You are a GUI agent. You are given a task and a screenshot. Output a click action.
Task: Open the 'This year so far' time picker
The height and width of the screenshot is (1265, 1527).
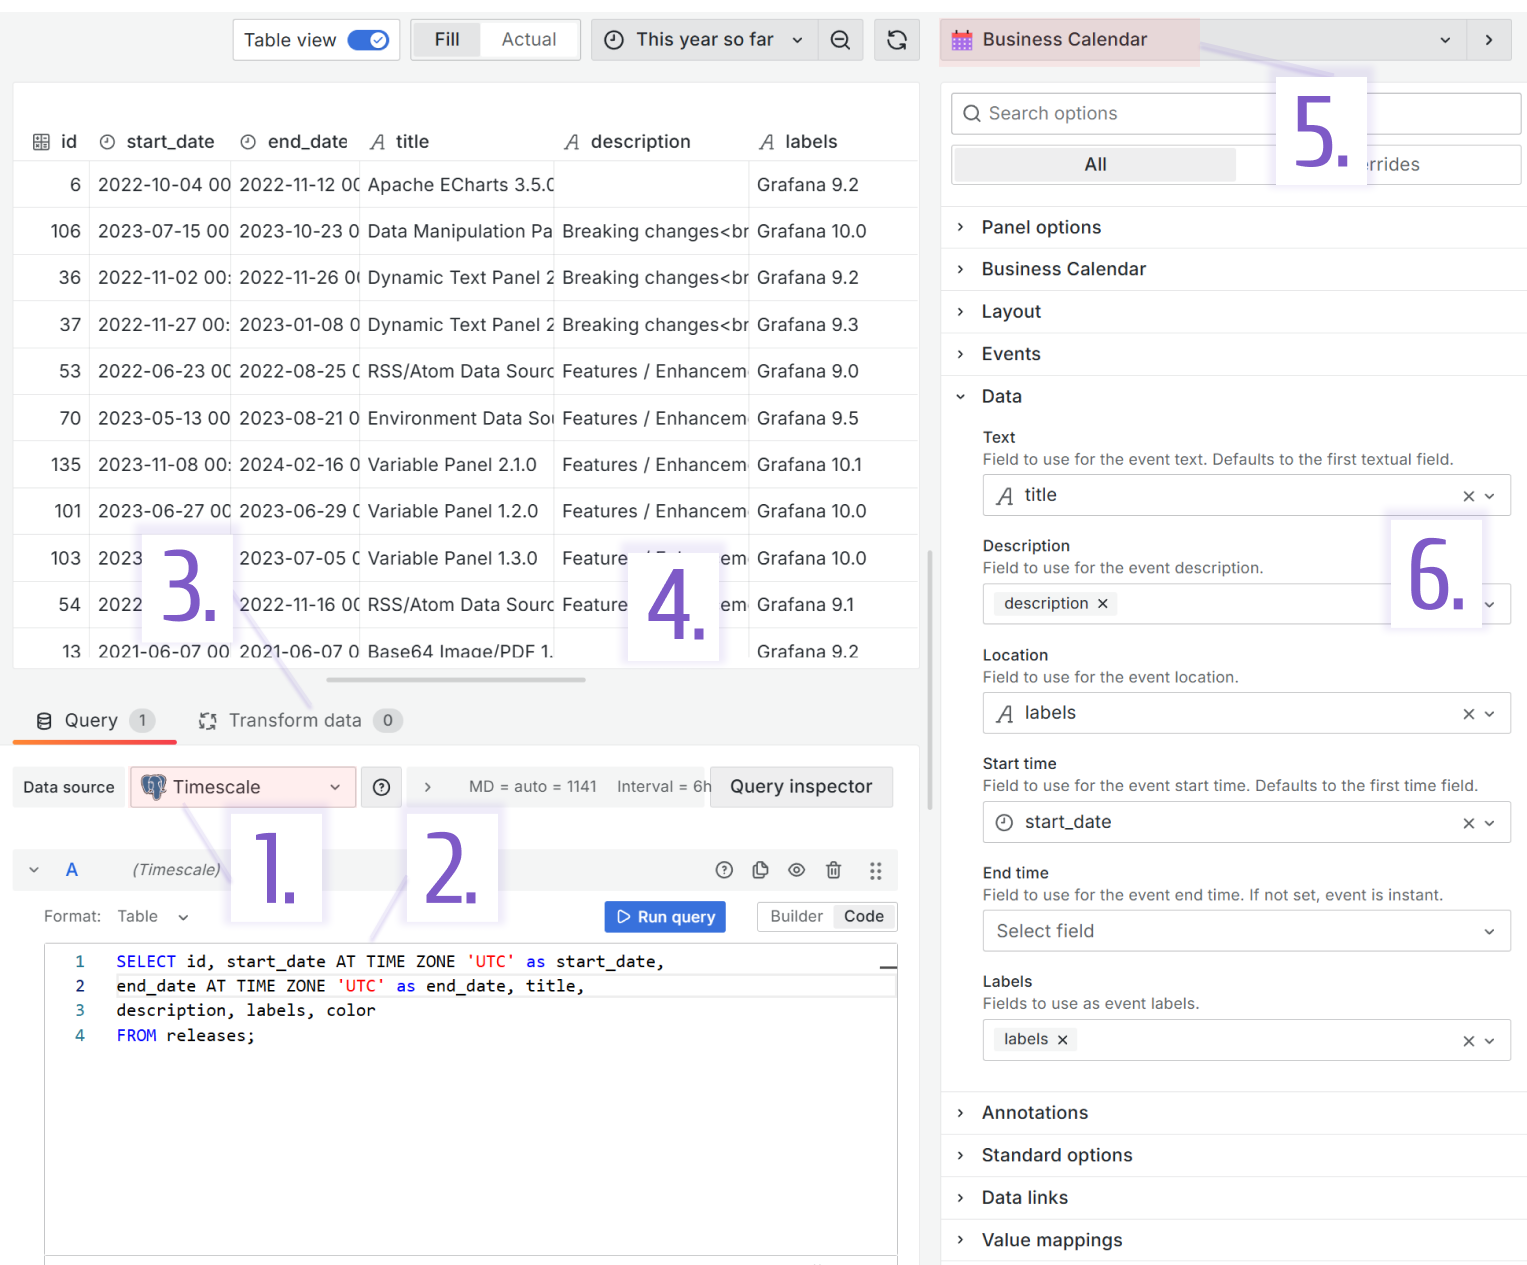704,40
